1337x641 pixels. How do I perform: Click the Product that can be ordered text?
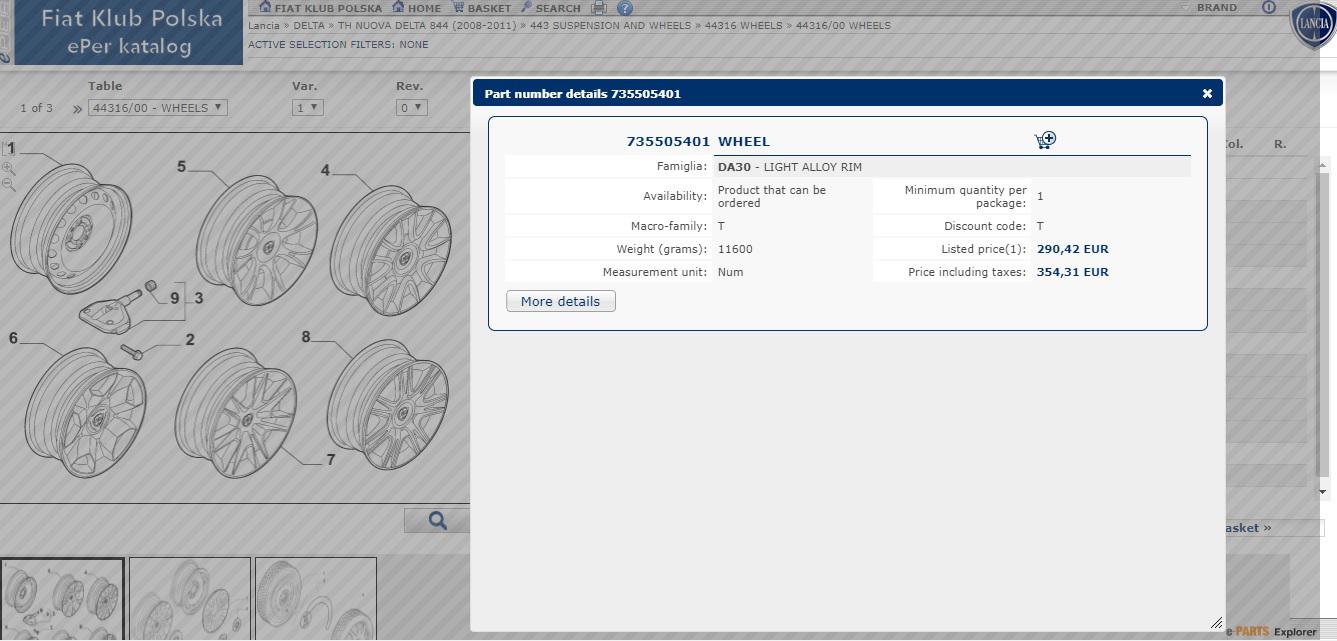coord(772,196)
